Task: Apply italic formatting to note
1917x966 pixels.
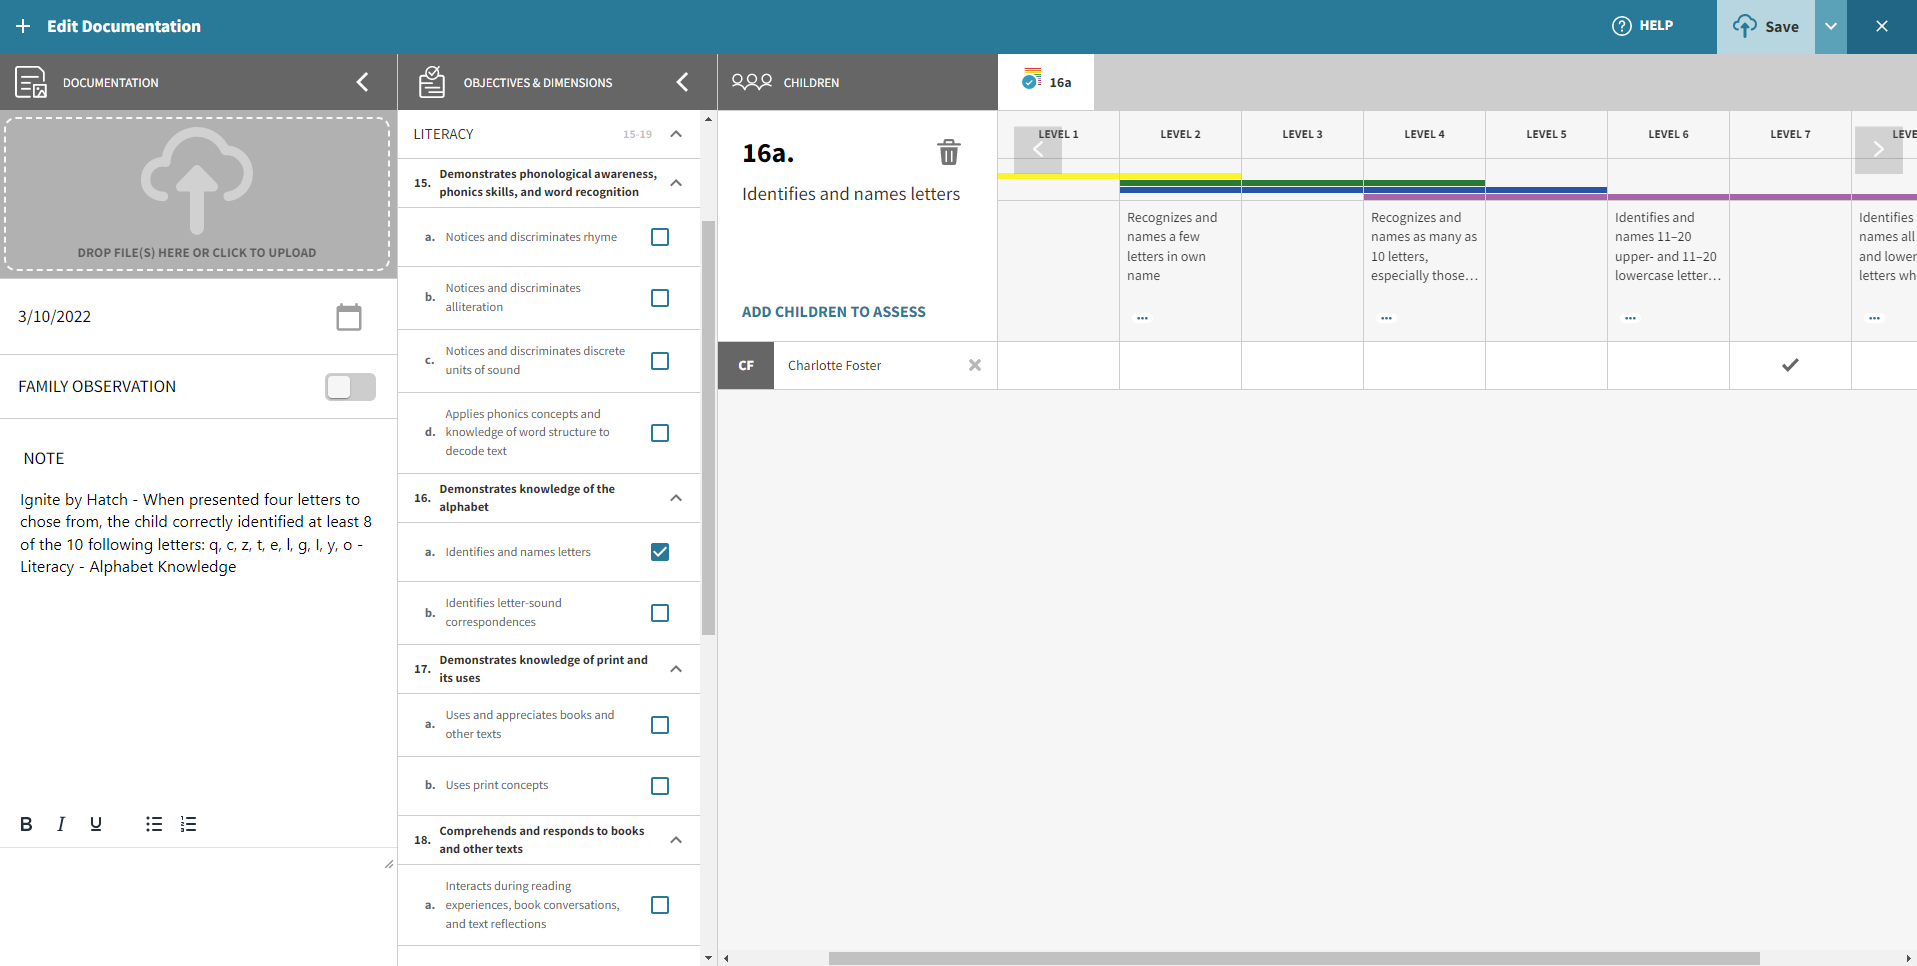Action: pyautogui.click(x=61, y=824)
